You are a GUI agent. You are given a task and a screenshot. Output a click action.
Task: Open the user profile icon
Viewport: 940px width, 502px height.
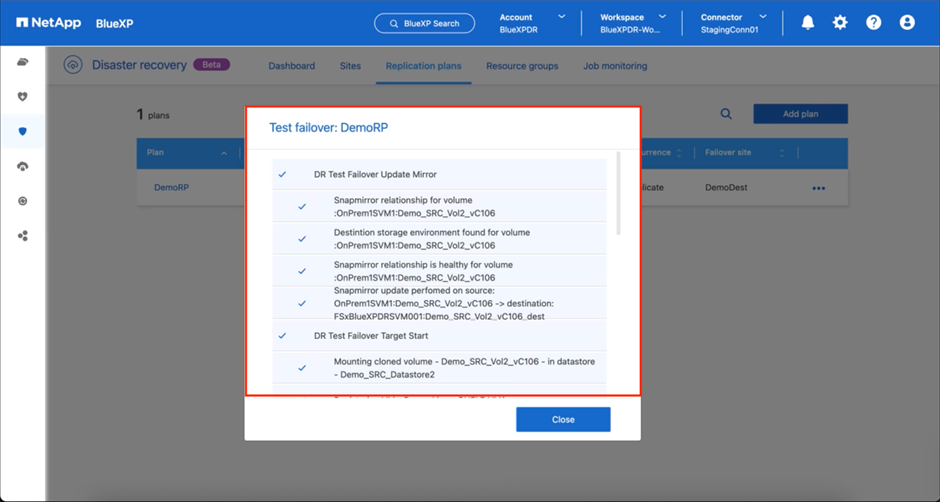click(907, 22)
